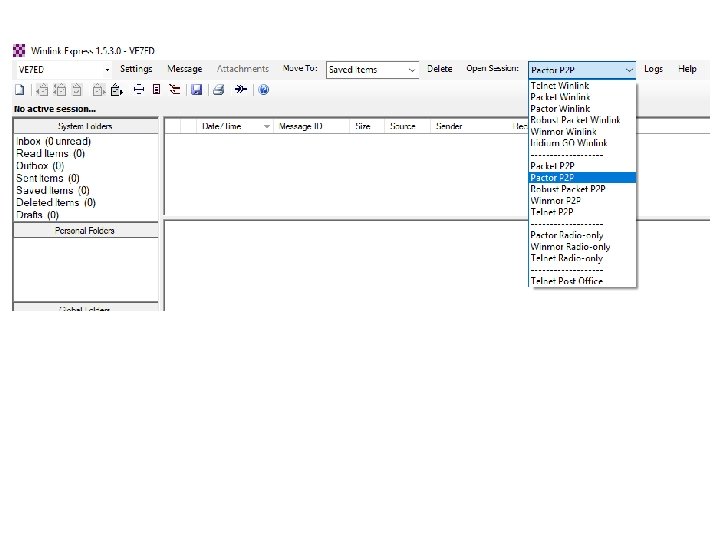
Task: Sort by the Message ID column header
Action: (x=311, y=126)
